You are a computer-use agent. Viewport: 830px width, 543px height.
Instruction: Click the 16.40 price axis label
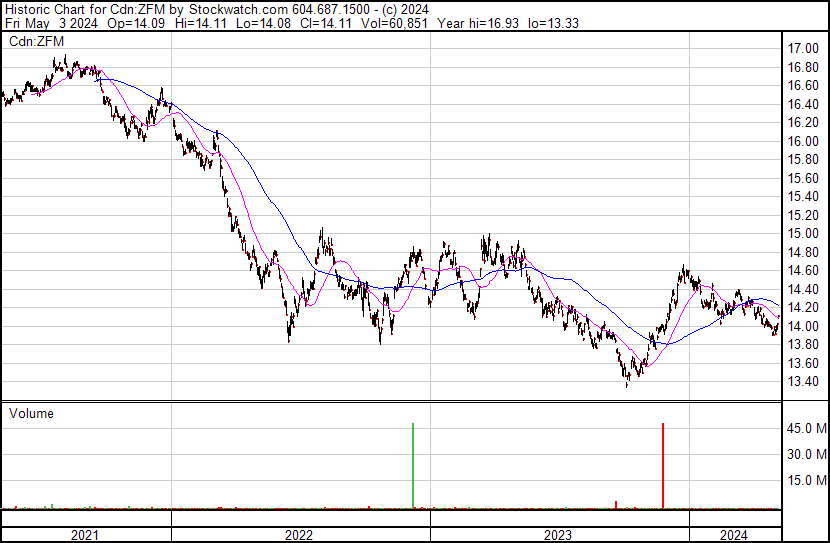[x=803, y=104]
